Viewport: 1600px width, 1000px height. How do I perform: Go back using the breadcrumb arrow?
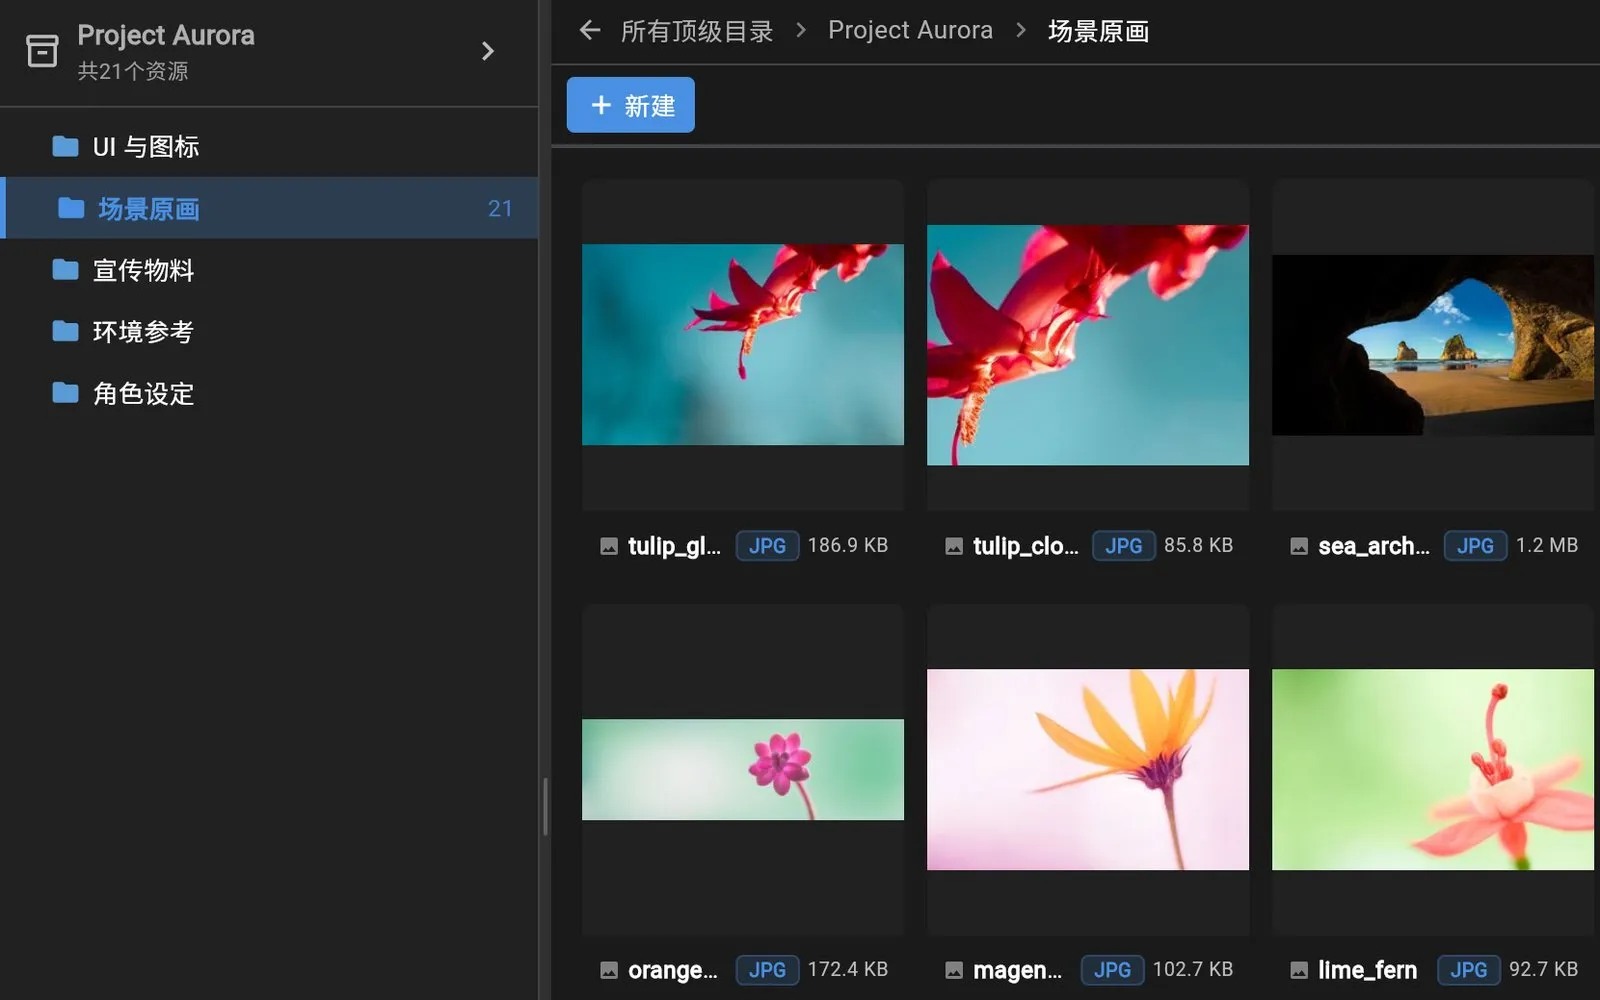590,31
